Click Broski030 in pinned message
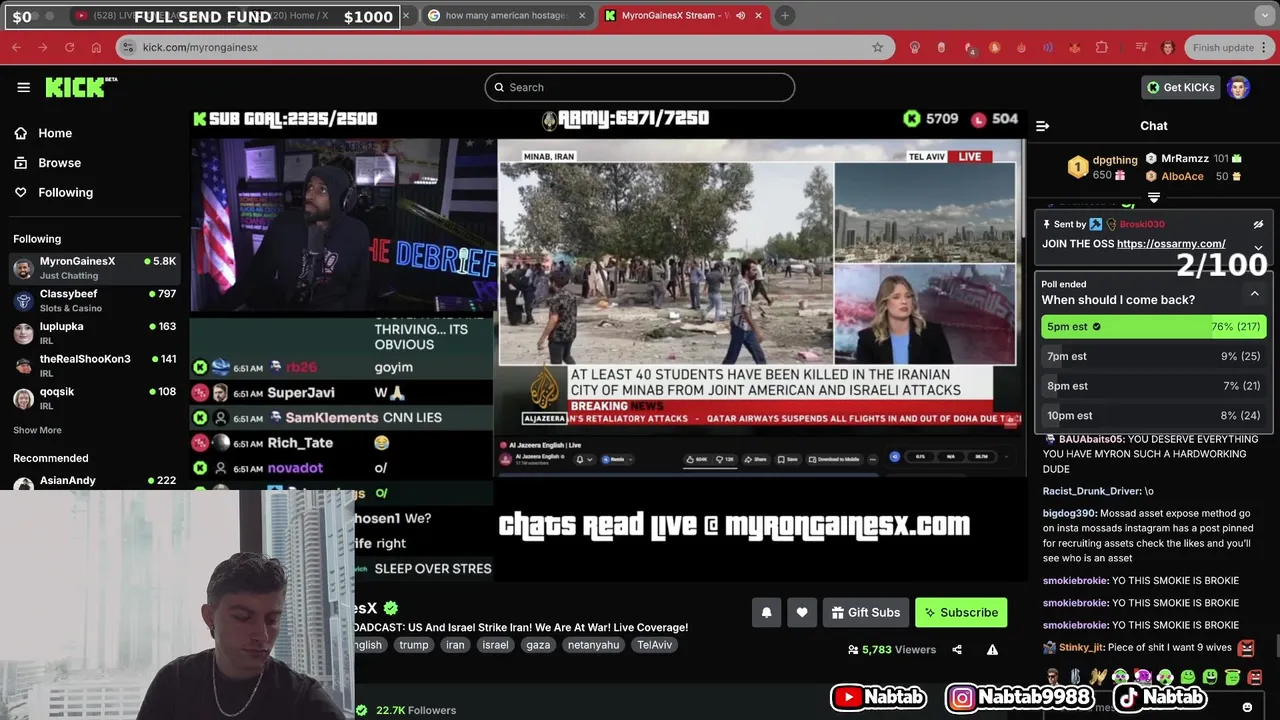This screenshot has height=720, width=1280. pos(1142,224)
